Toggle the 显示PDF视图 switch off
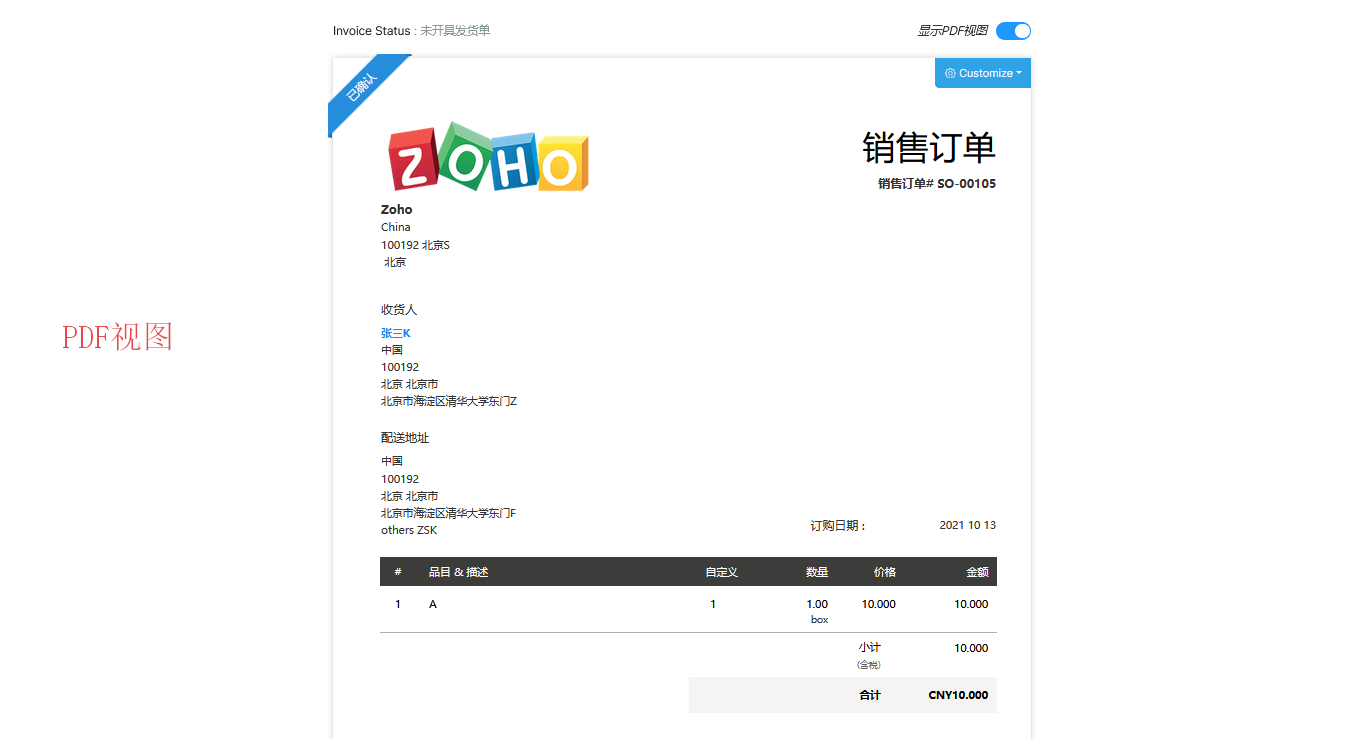Screen dimensions: 1364x739 (1013, 31)
